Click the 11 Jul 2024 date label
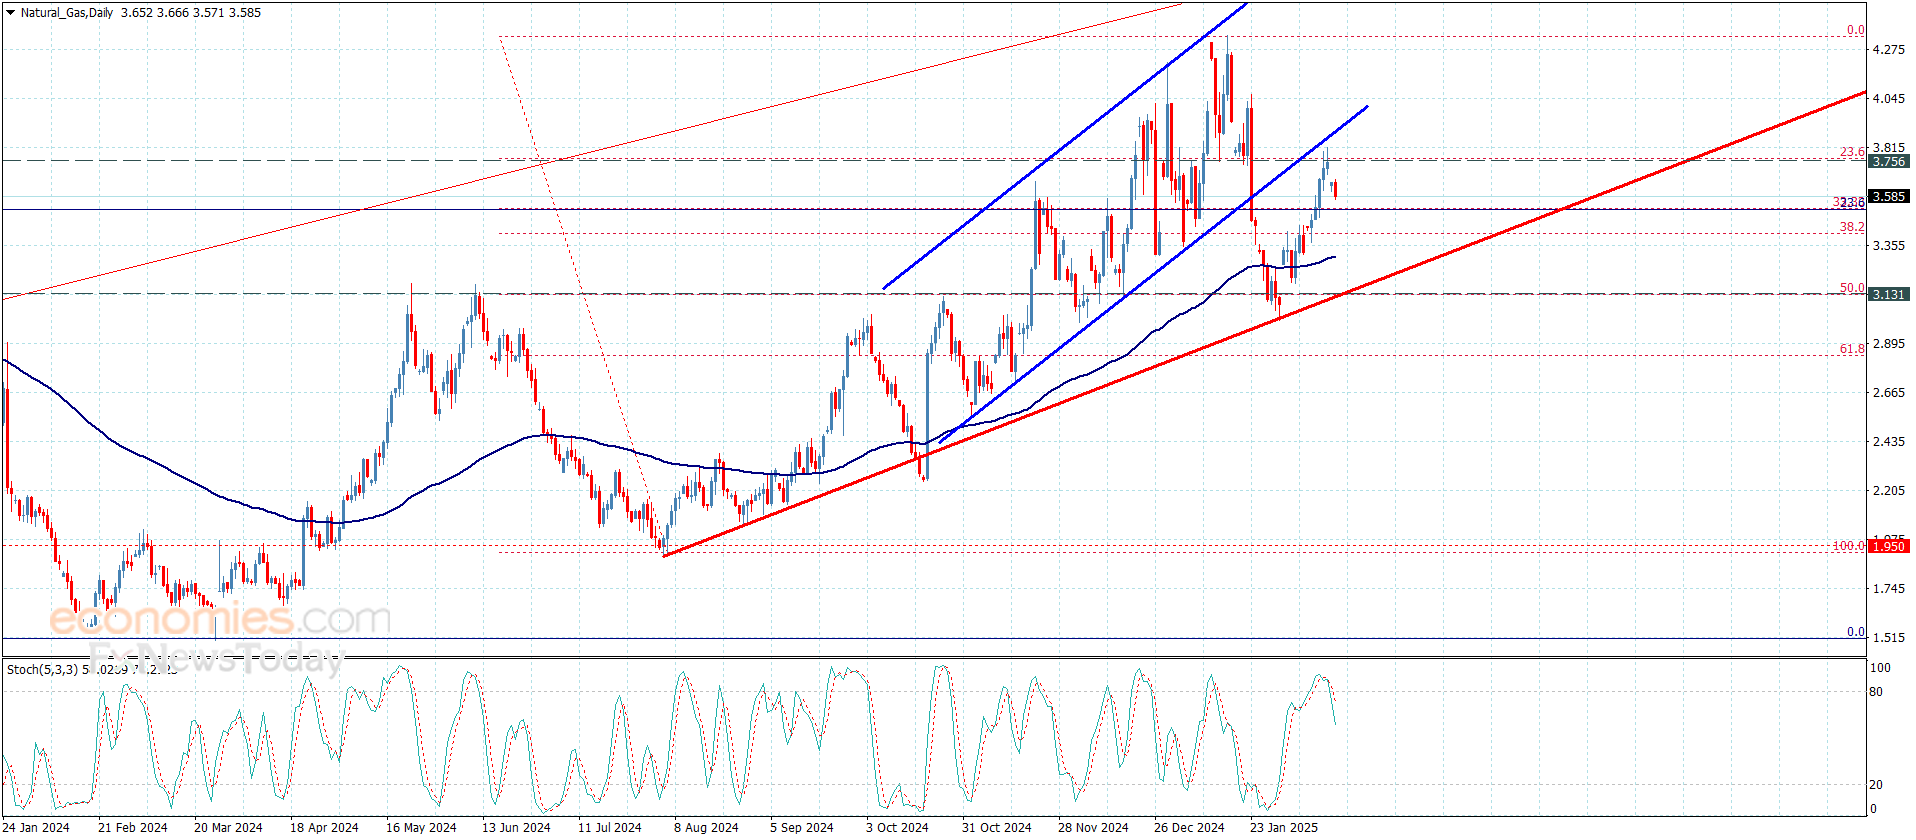1916x840 pixels. pyautogui.click(x=610, y=827)
